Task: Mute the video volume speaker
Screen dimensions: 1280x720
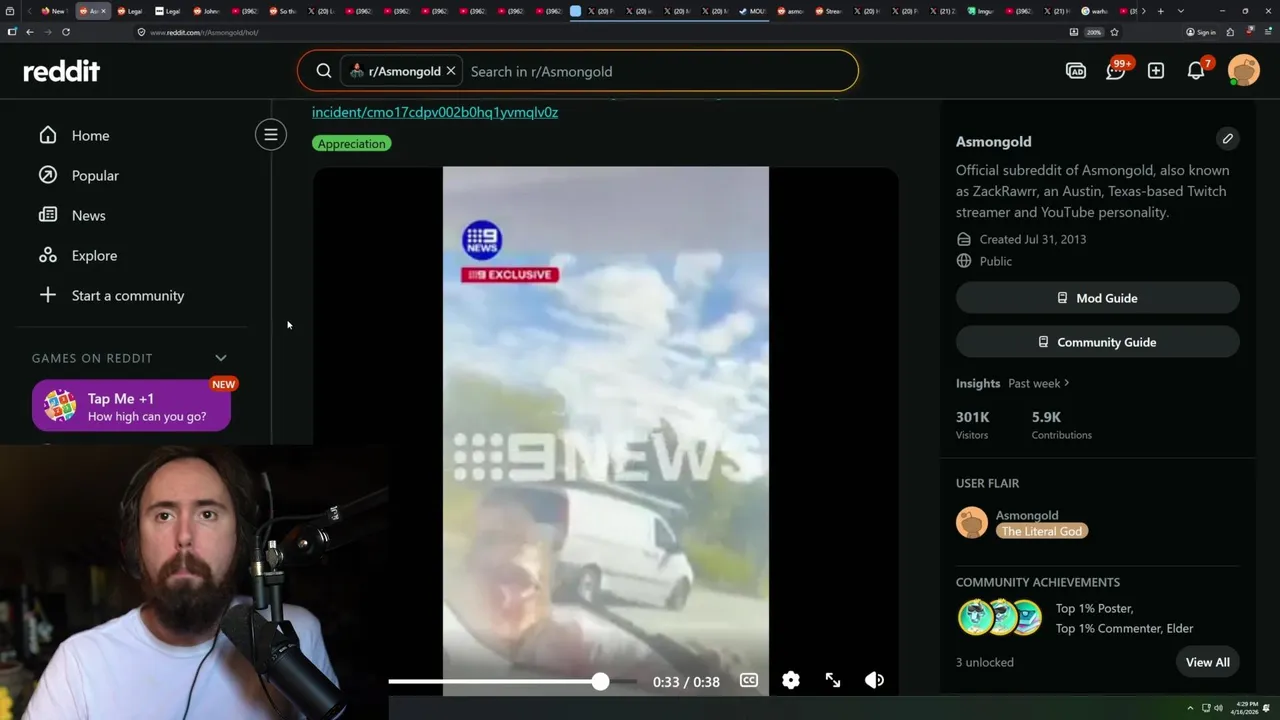Action: [875, 680]
